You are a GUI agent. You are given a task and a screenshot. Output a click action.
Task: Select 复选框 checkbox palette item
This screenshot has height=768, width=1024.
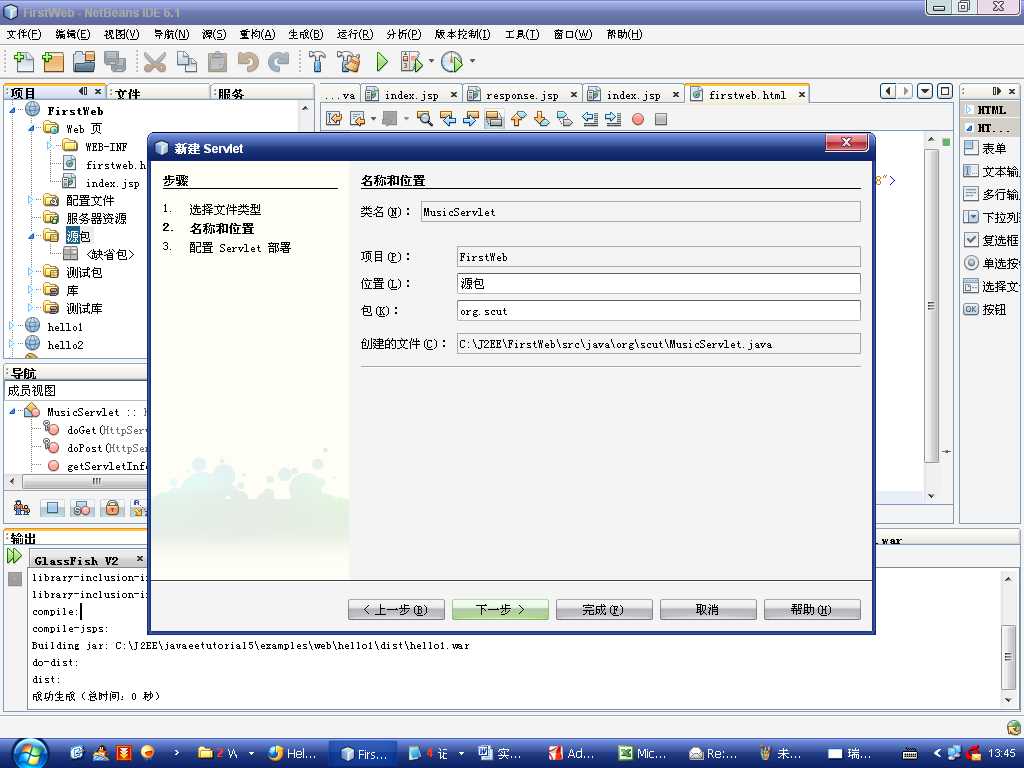(x=991, y=240)
